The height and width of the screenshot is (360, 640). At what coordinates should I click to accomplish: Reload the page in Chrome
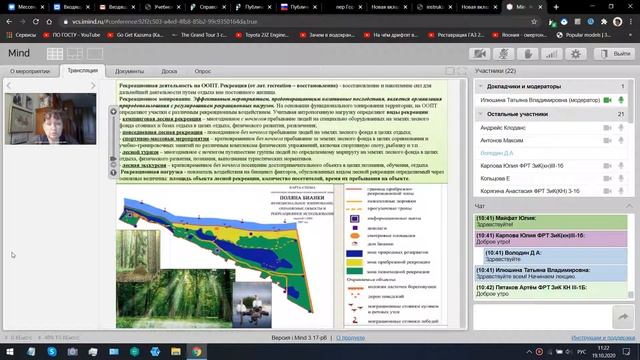pyautogui.click(x=36, y=22)
